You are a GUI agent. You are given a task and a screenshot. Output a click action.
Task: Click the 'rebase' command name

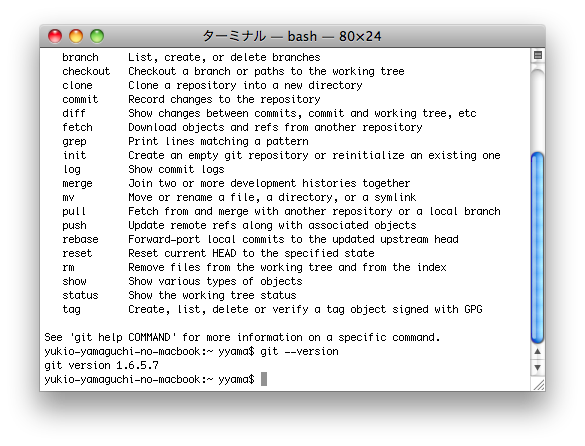point(80,239)
